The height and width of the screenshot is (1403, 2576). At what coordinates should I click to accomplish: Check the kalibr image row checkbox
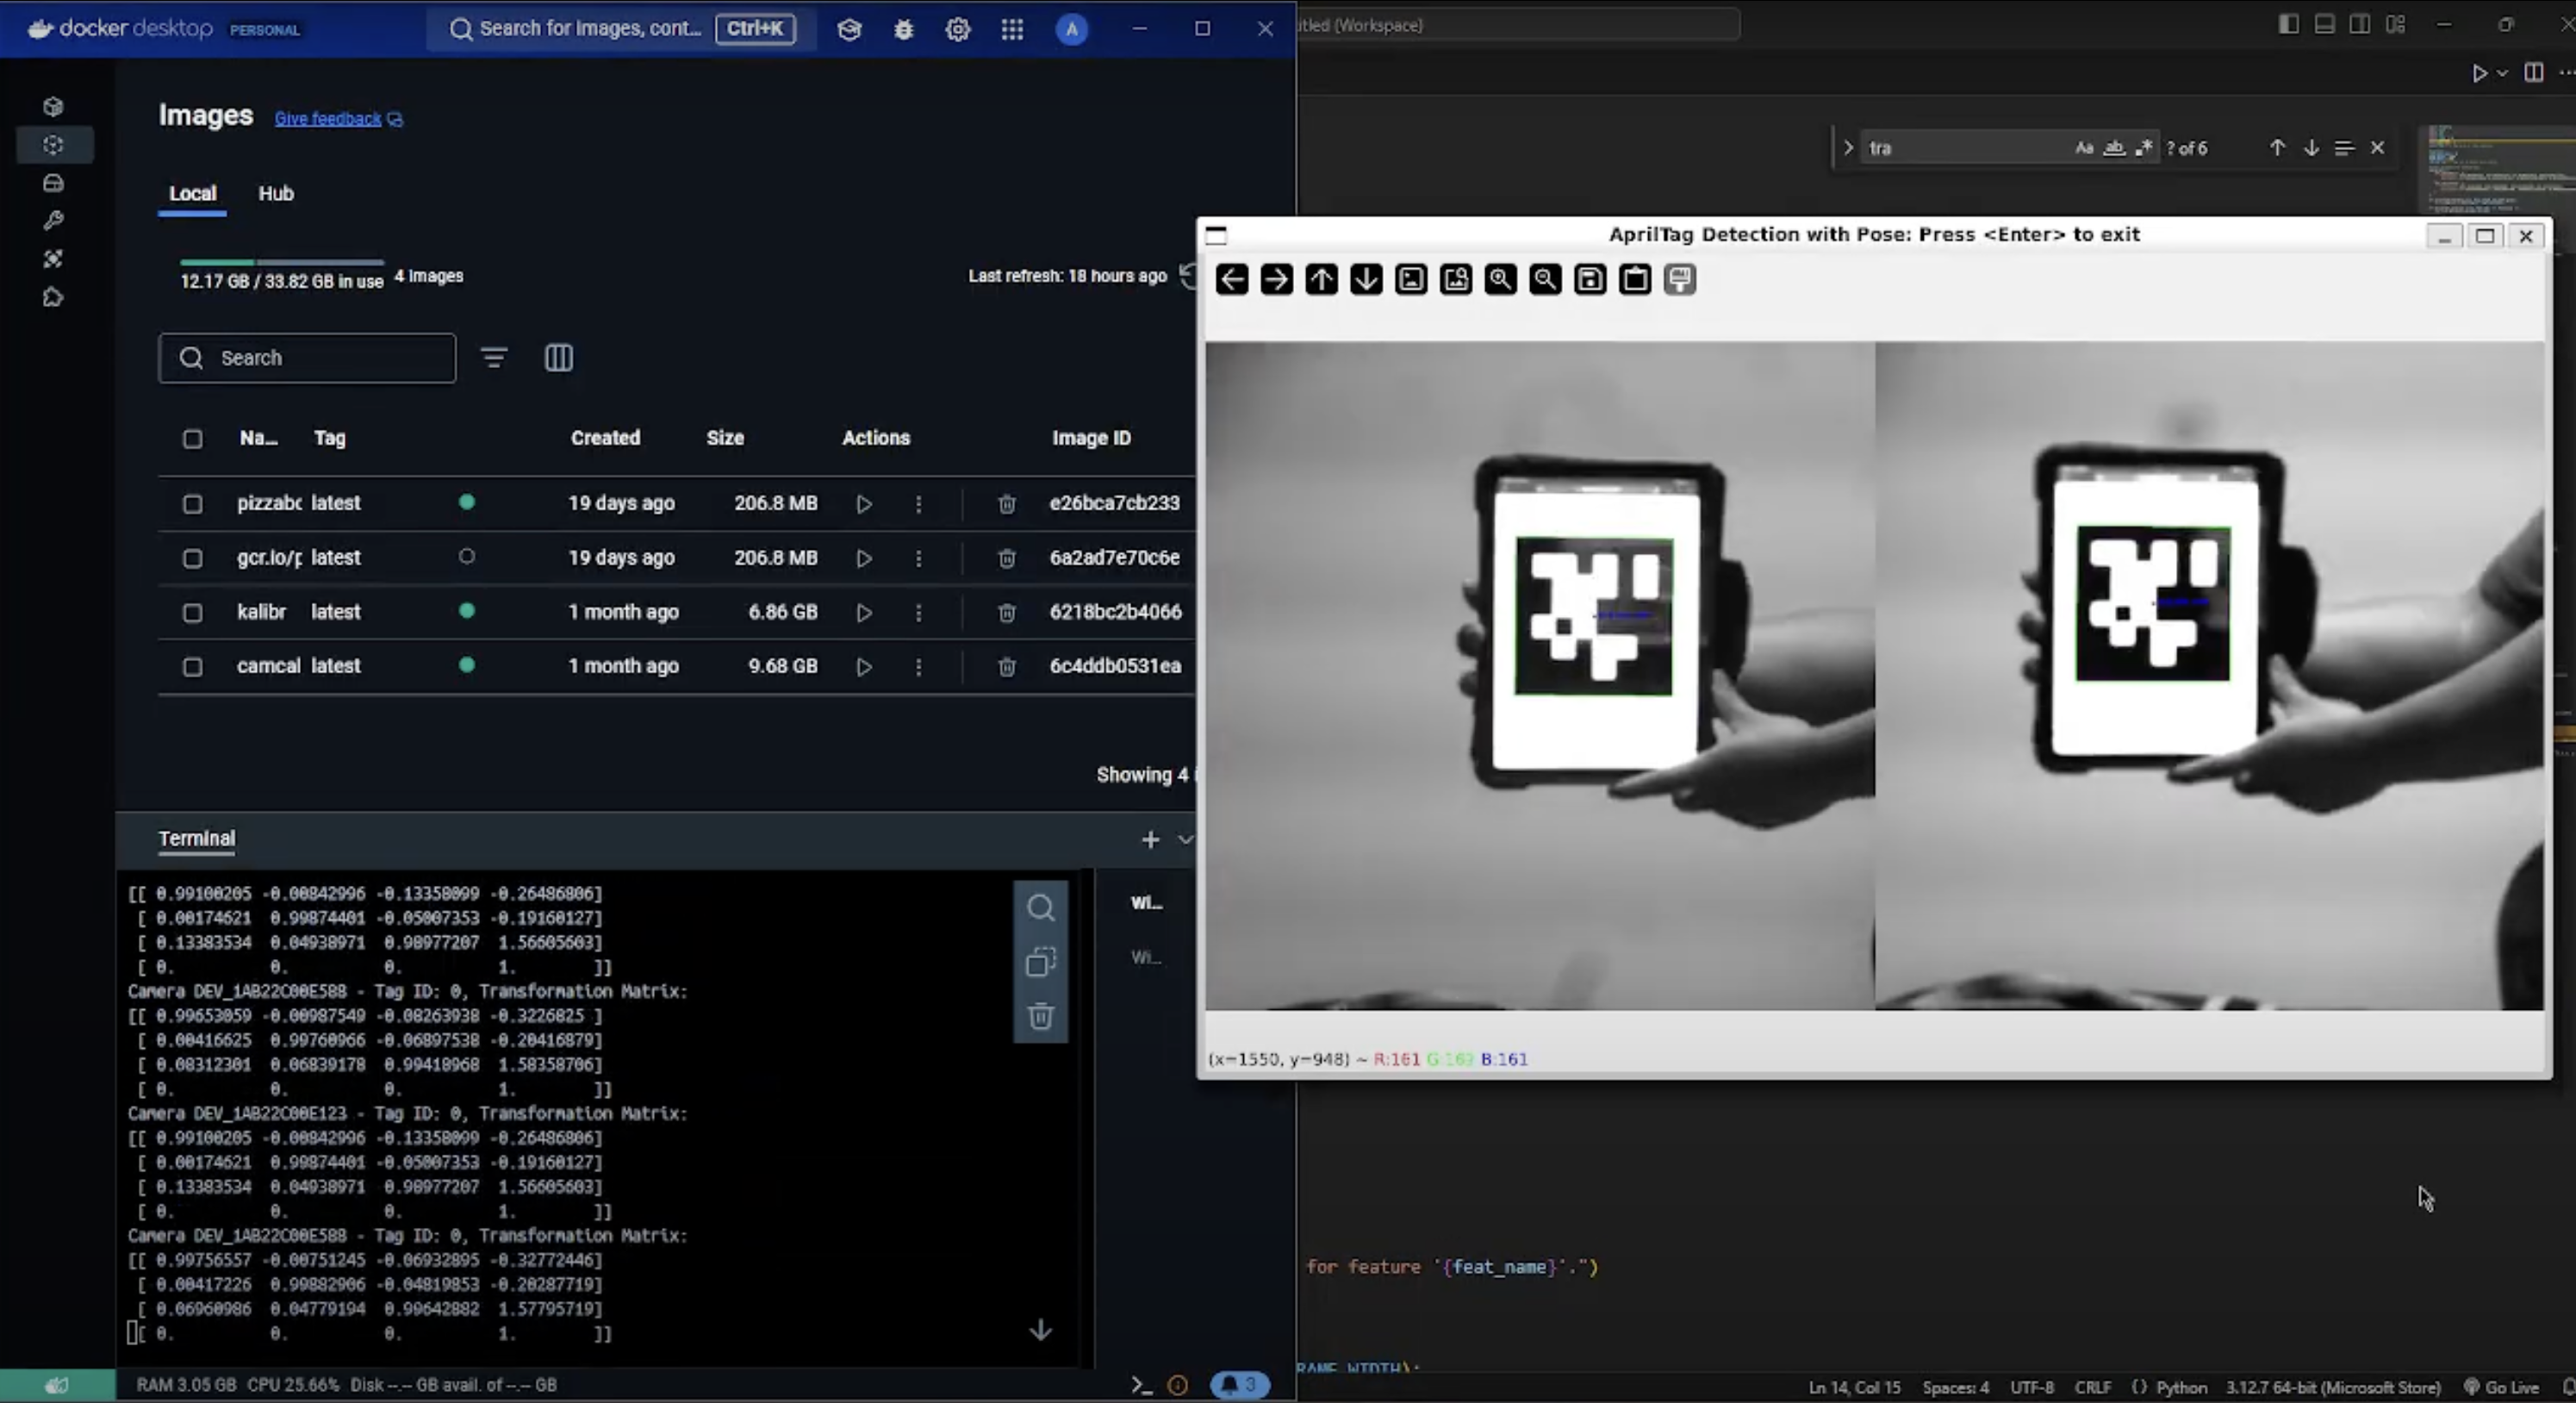(192, 612)
